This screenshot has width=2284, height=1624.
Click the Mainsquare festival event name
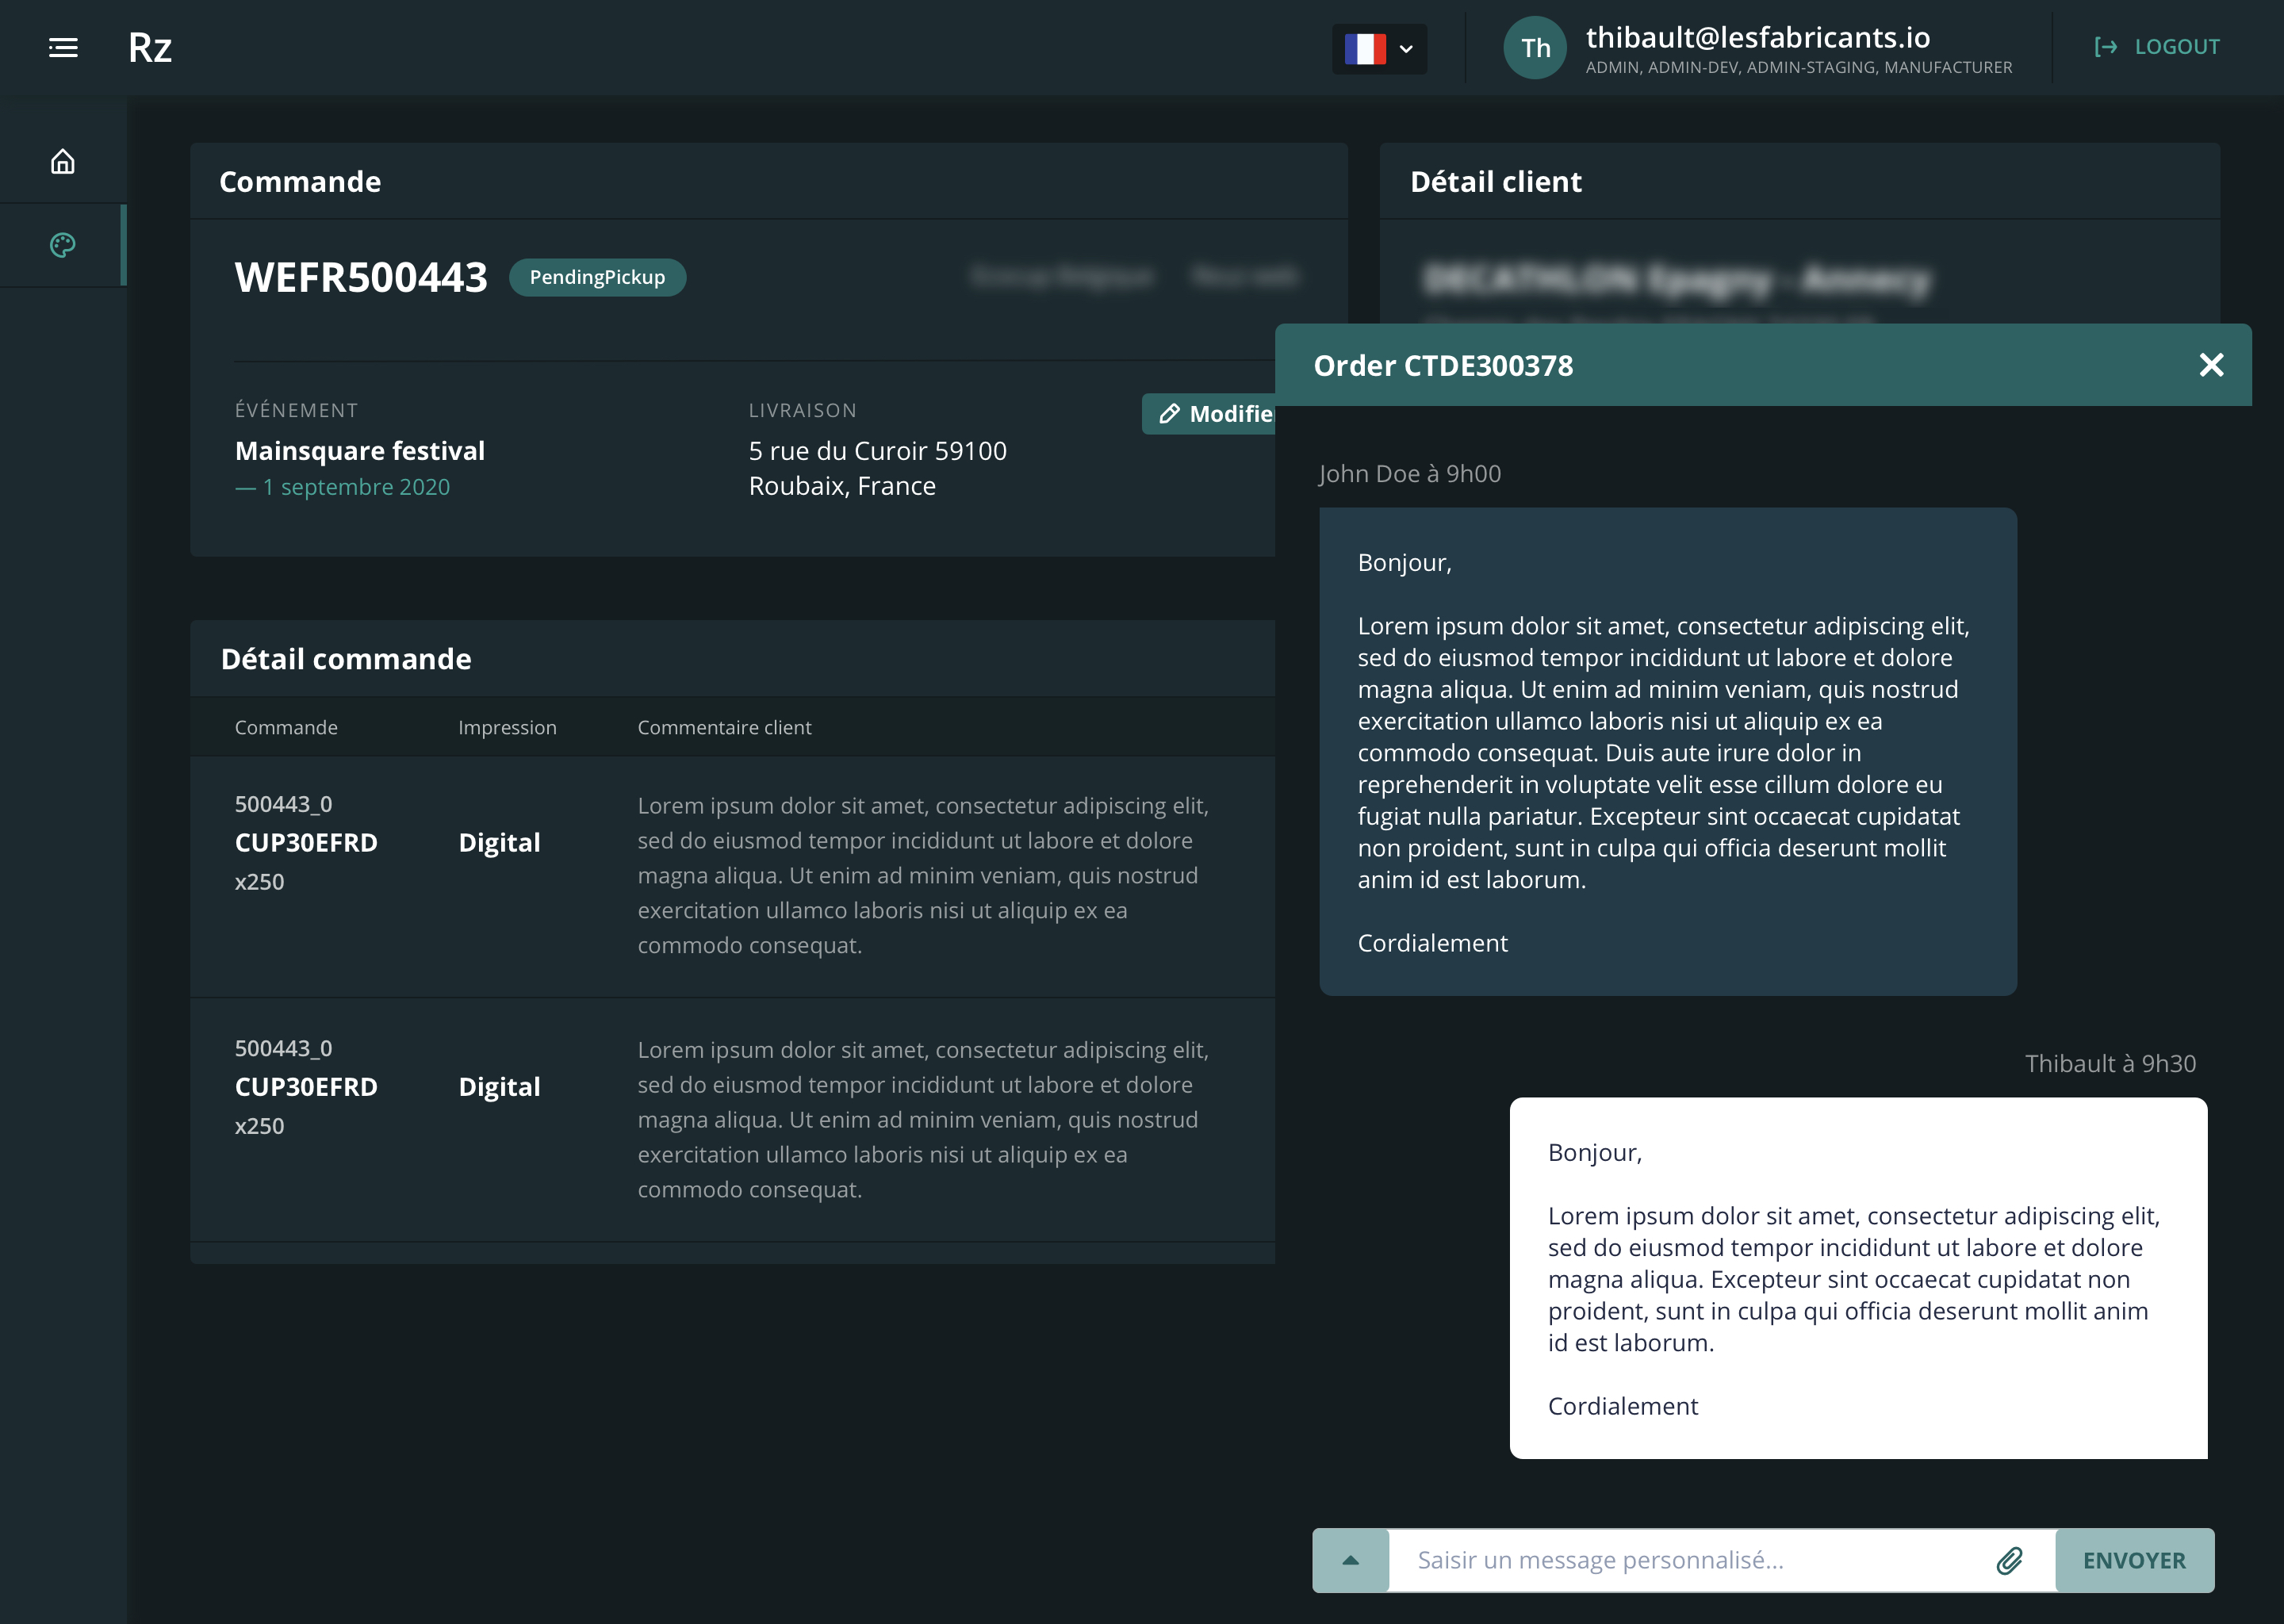coord(360,451)
